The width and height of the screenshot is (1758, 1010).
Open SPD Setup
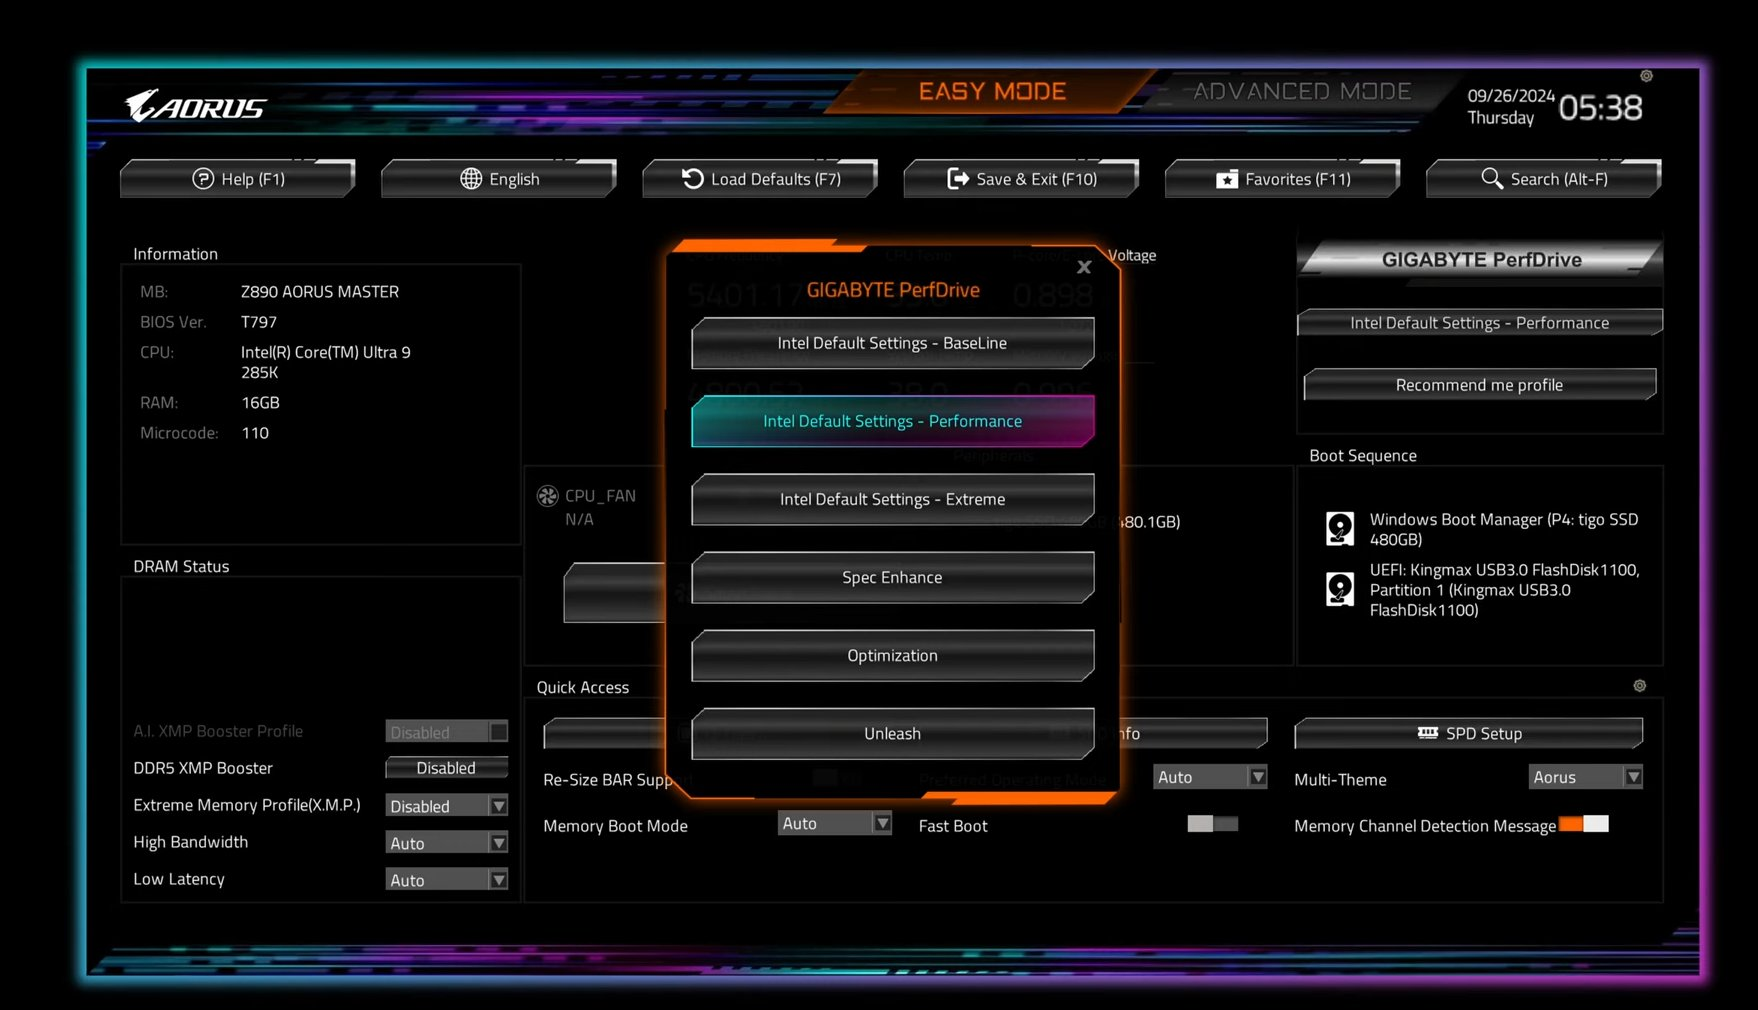pyautogui.click(x=1468, y=733)
